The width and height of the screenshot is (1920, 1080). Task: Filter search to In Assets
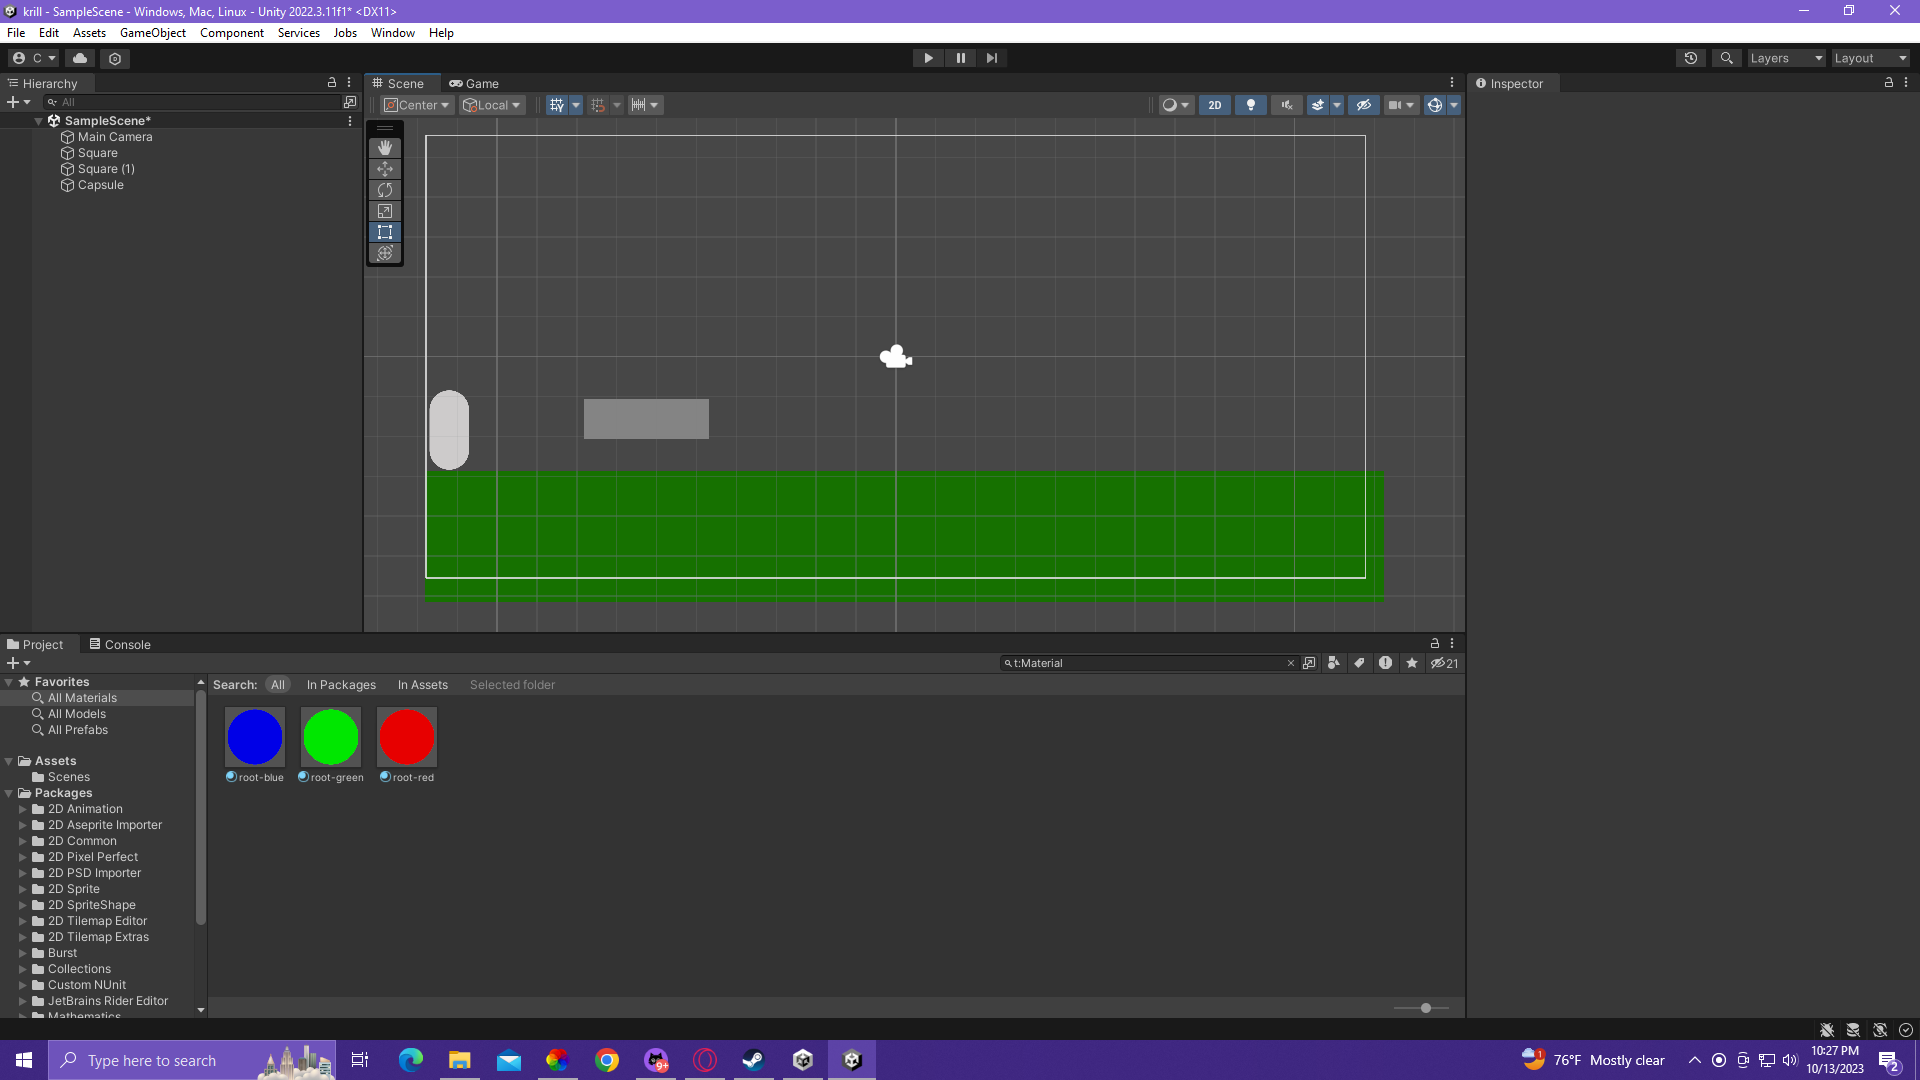coord(422,685)
